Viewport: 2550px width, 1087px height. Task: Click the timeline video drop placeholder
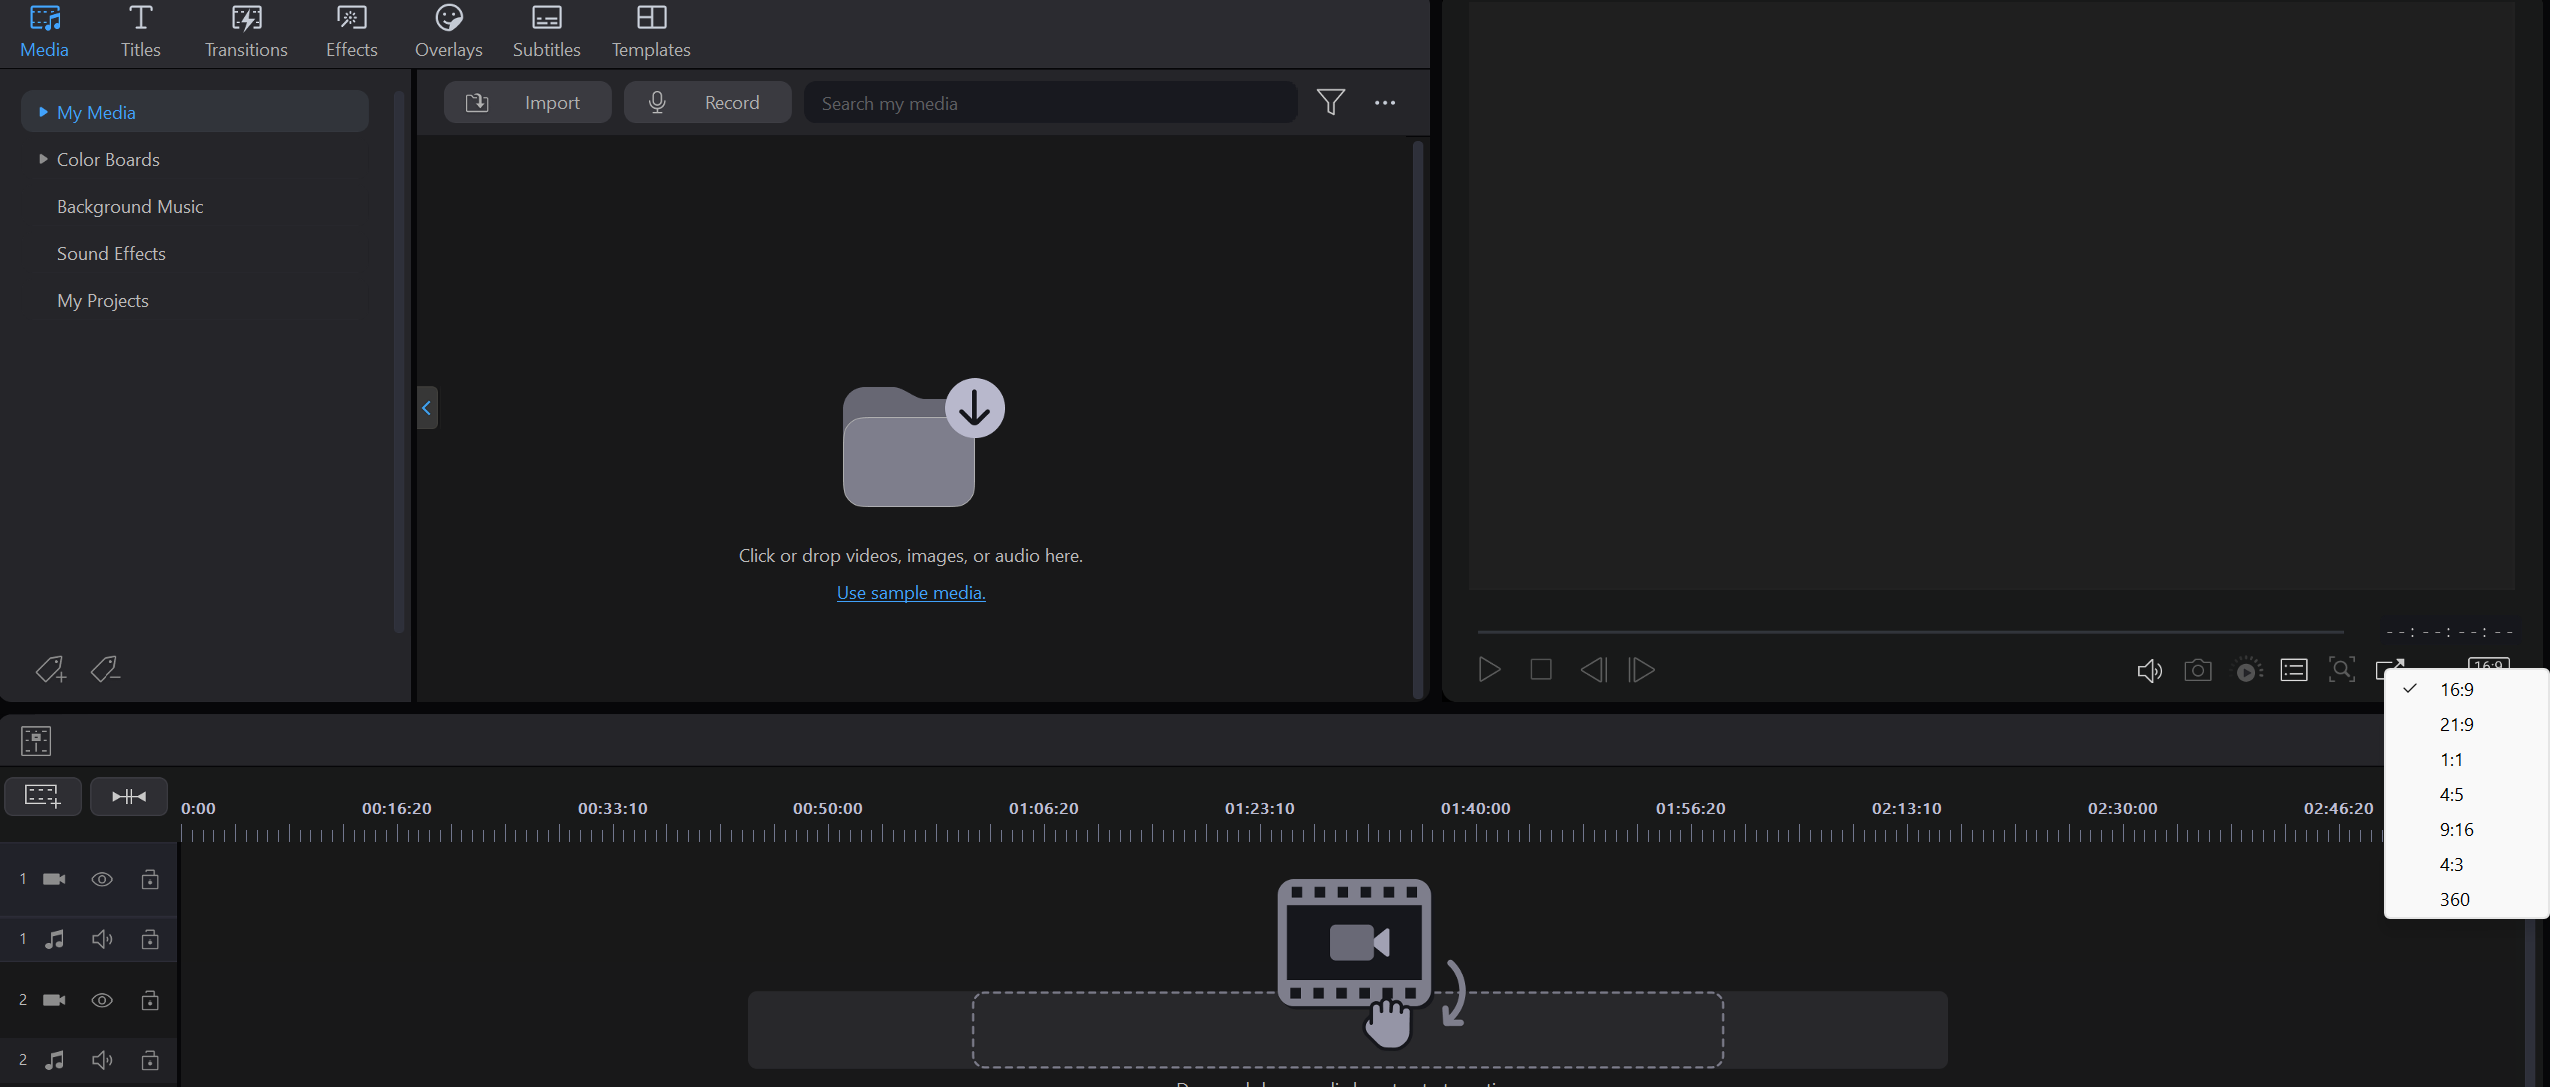[1347, 1029]
